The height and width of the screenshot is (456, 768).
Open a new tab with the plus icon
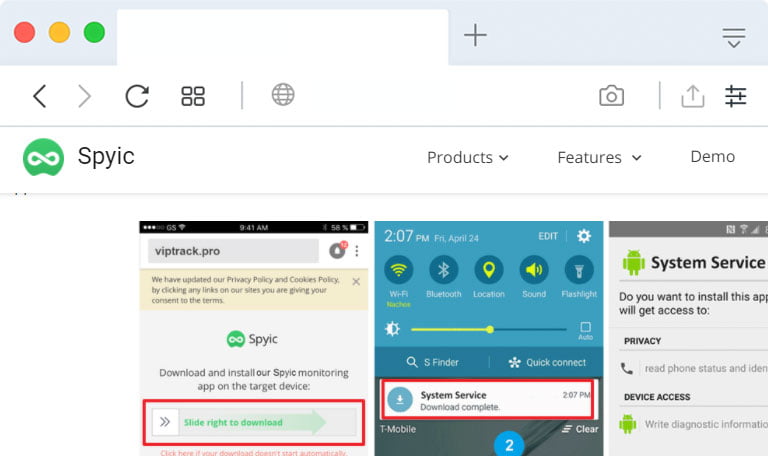pos(475,35)
